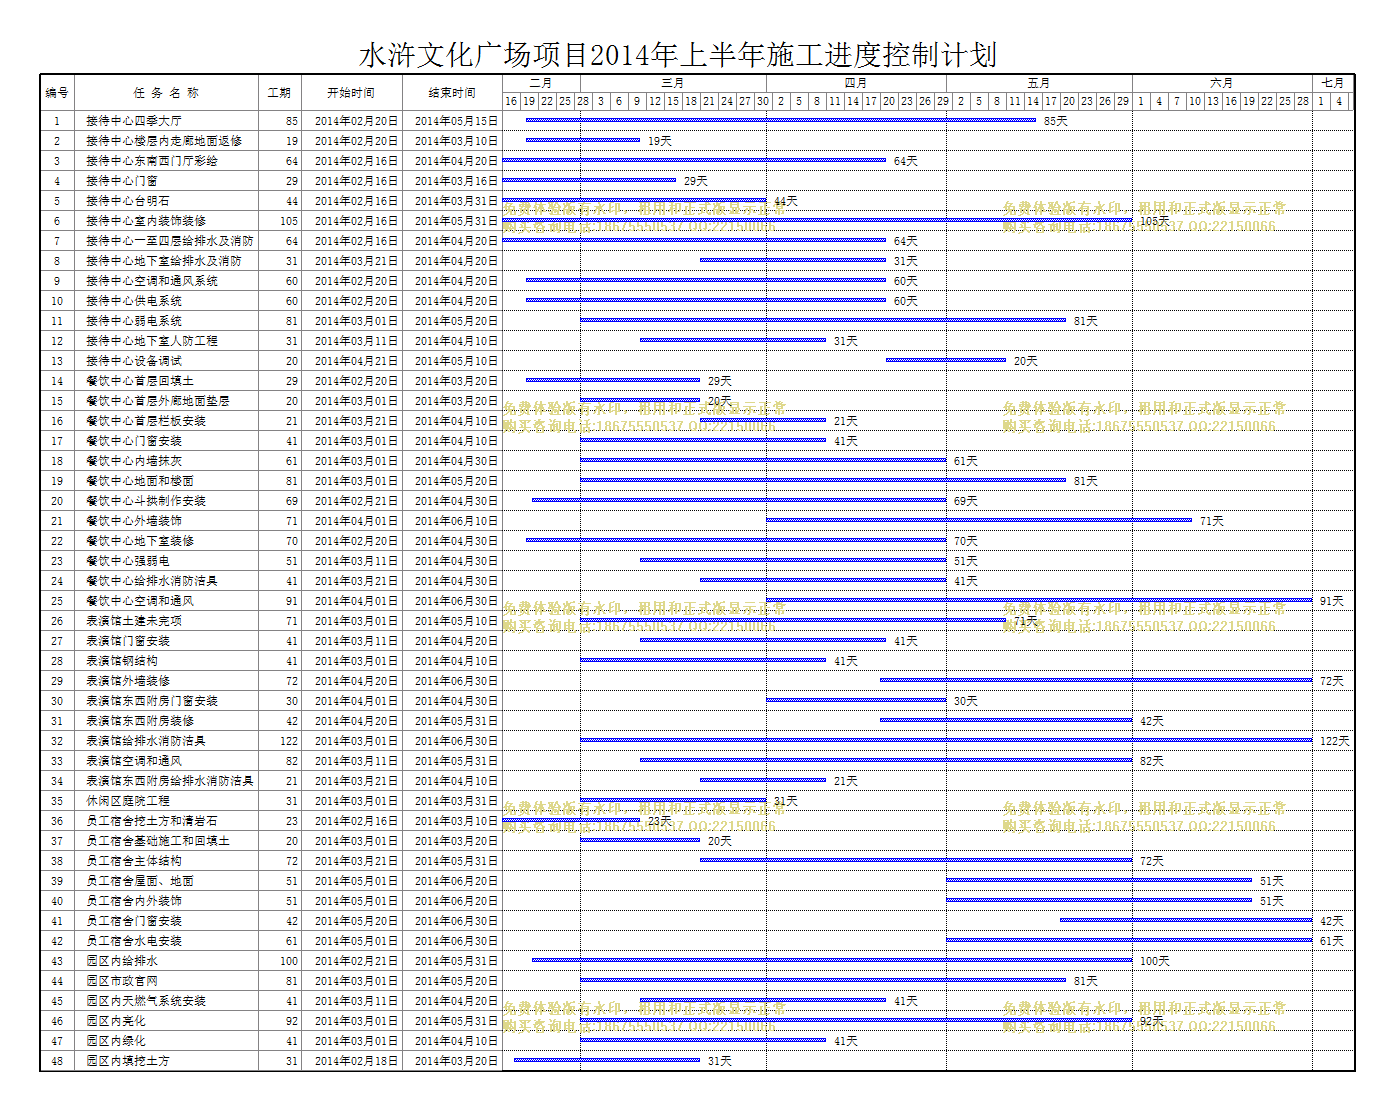This screenshot has height=1110, width=1394.
Task: Click the Gantt bar for 接待中心弱电系统
Action: point(823,320)
